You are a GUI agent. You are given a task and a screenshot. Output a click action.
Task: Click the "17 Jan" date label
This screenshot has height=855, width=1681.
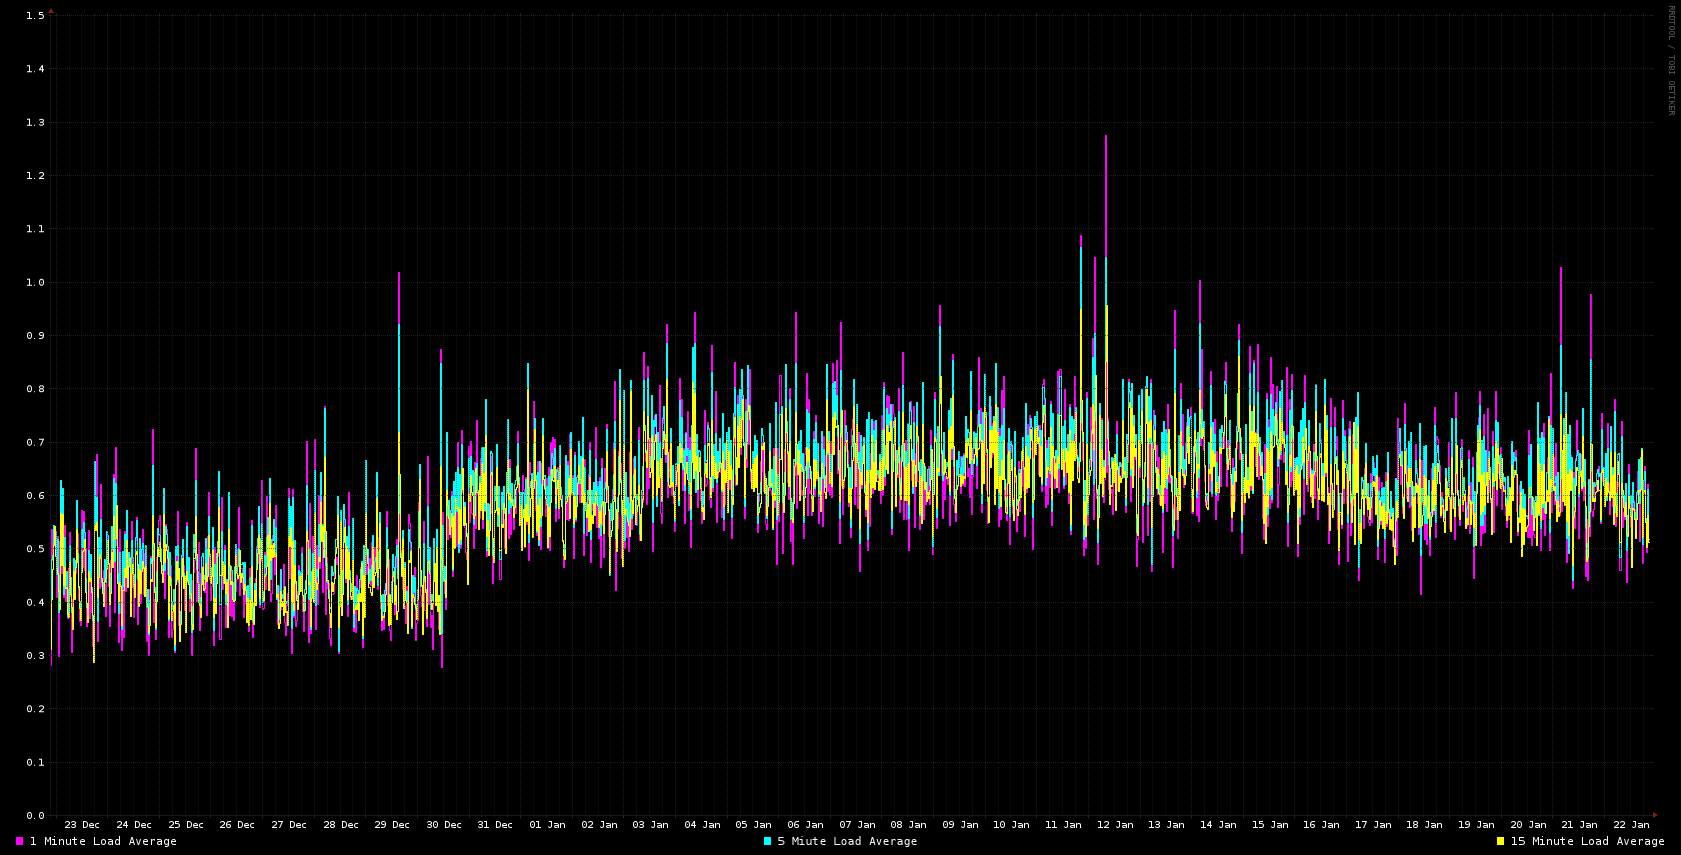pyautogui.click(x=1373, y=825)
